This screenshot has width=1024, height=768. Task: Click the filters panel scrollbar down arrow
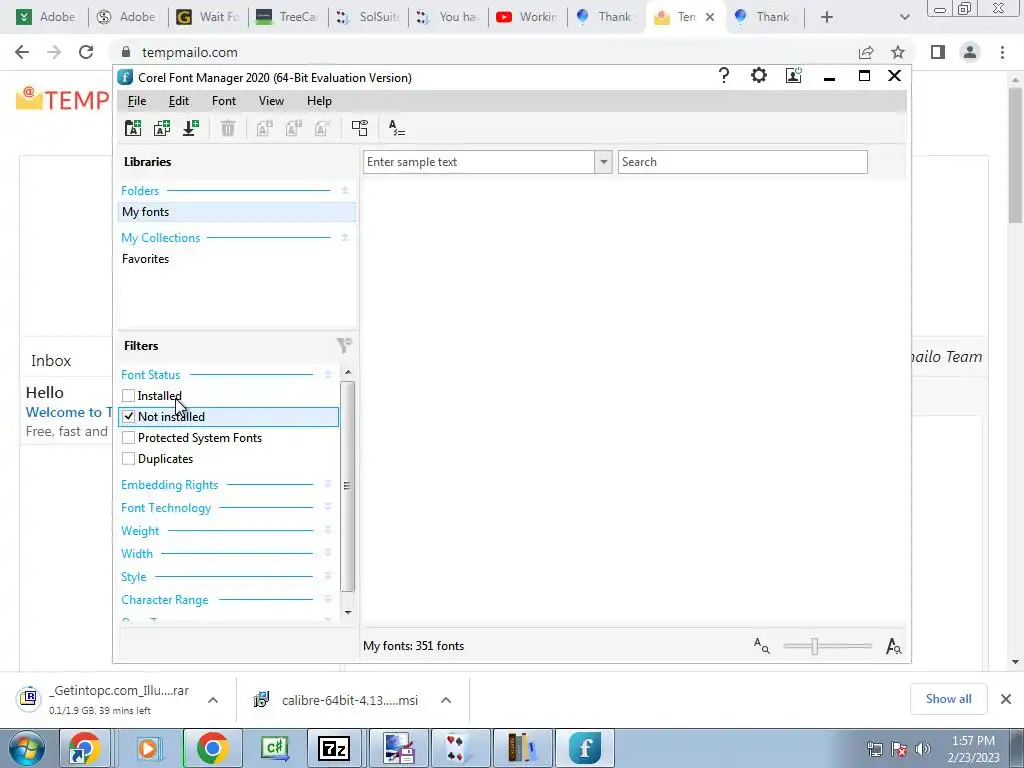348,613
